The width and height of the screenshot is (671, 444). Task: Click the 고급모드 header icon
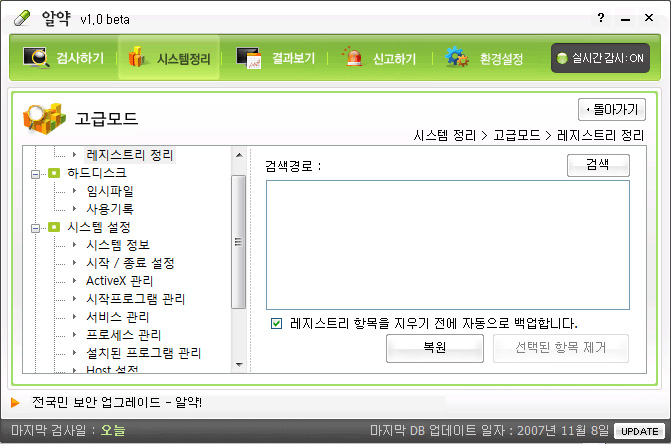tap(45, 118)
